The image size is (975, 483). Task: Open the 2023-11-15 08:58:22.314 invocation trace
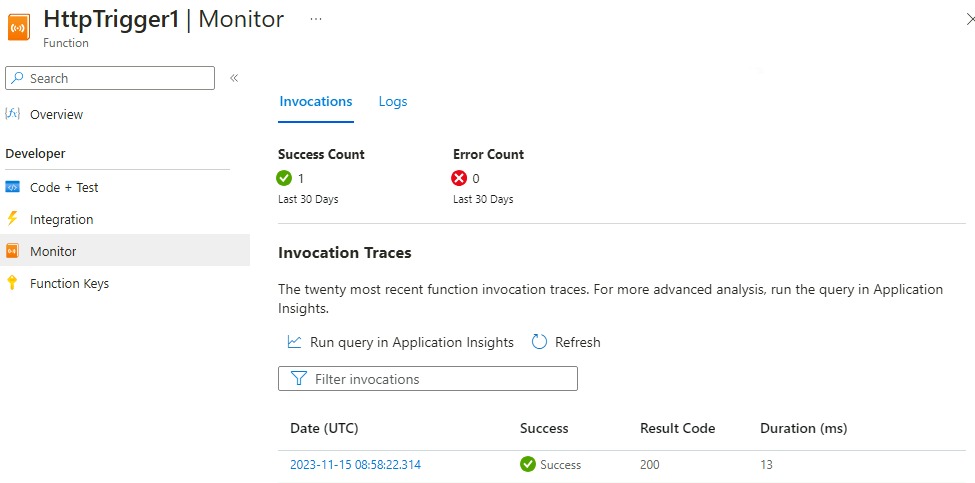[357, 465]
